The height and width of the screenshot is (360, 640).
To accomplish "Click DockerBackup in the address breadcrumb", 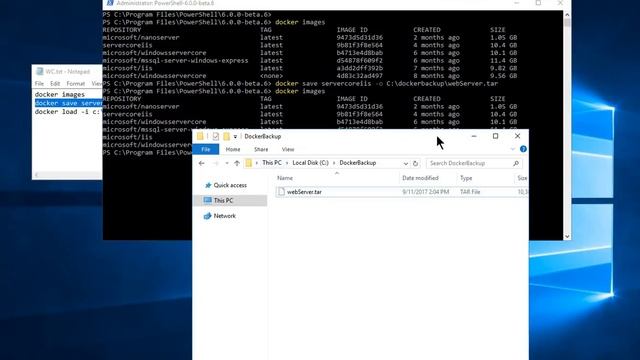I will click(x=358, y=163).
